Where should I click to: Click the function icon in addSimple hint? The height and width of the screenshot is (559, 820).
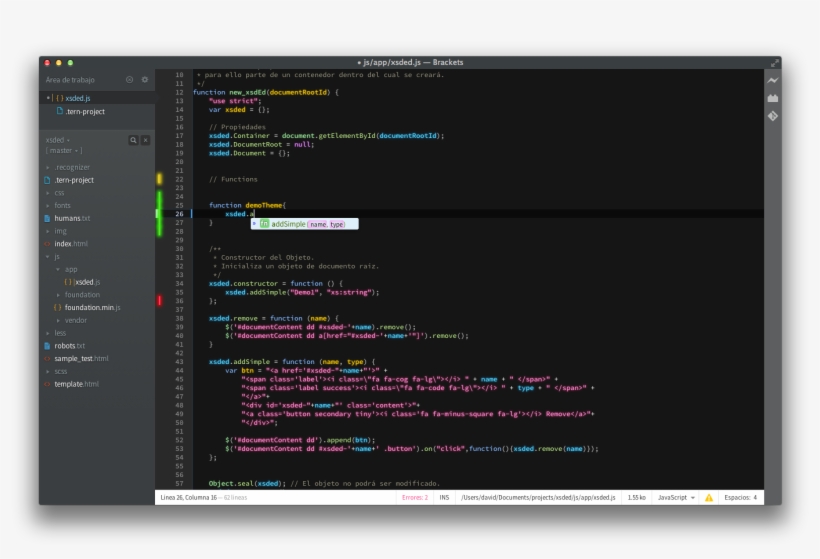point(264,224)
